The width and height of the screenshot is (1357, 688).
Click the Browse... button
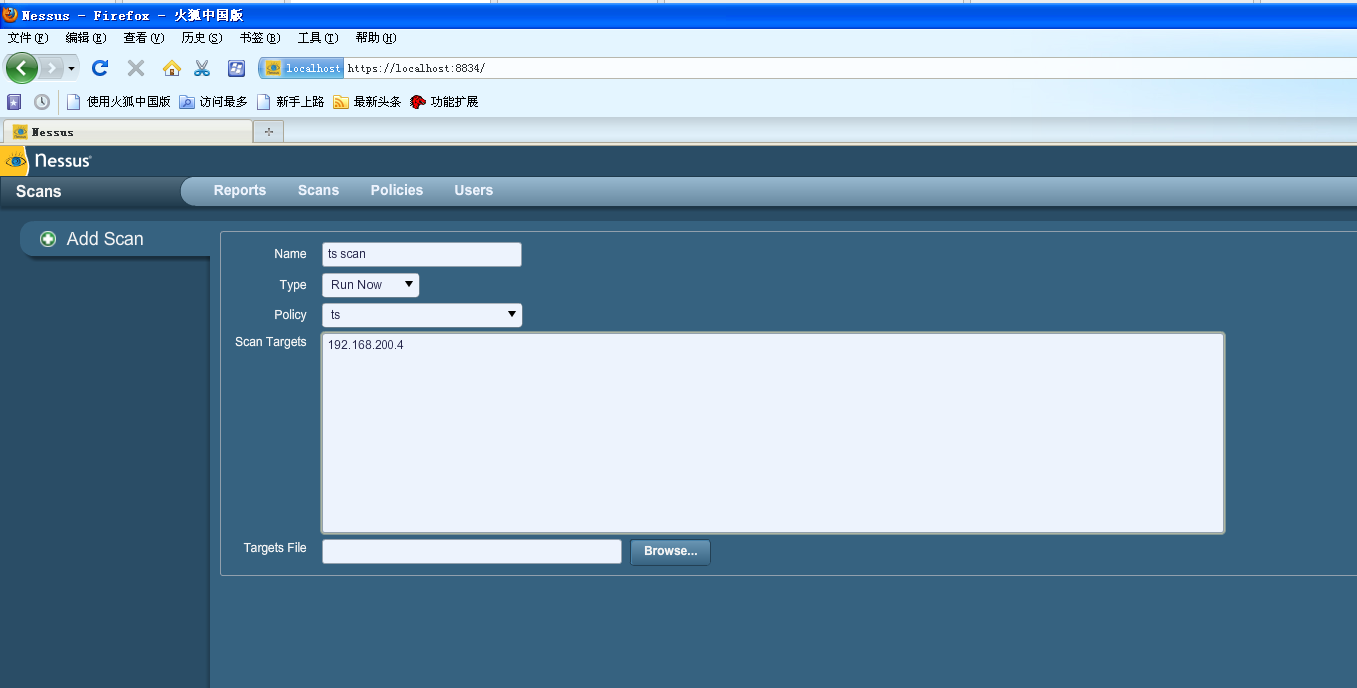click(x=670, y=551)
